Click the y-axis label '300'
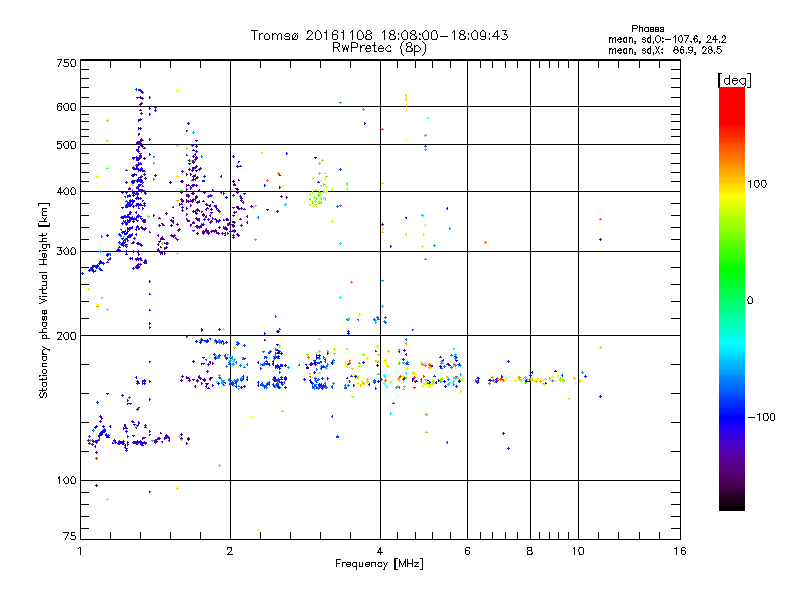The image size is (800, 600). [x=66, y=251]
